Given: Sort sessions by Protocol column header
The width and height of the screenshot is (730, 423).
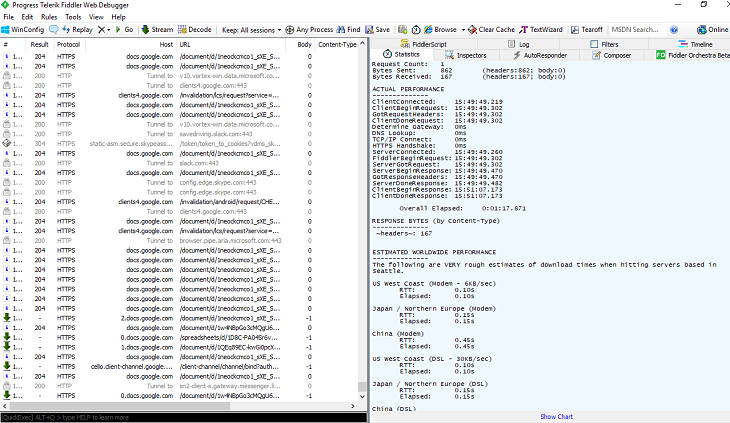Looking at the screenshot, I should pos(68,45).
